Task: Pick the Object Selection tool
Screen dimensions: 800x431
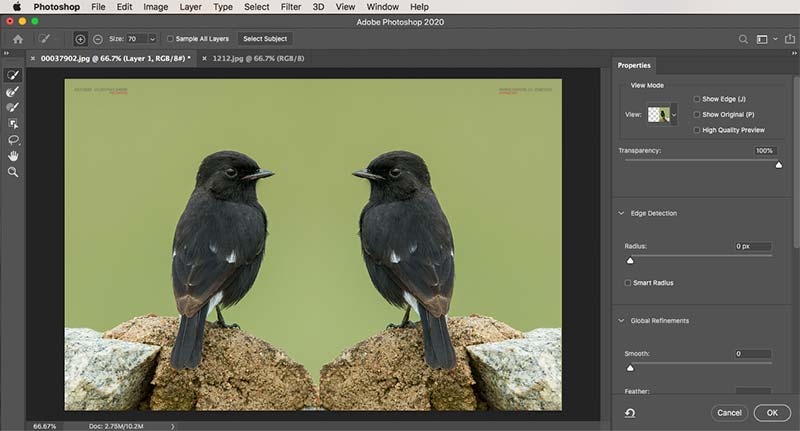Action: (x=13, y=123)
